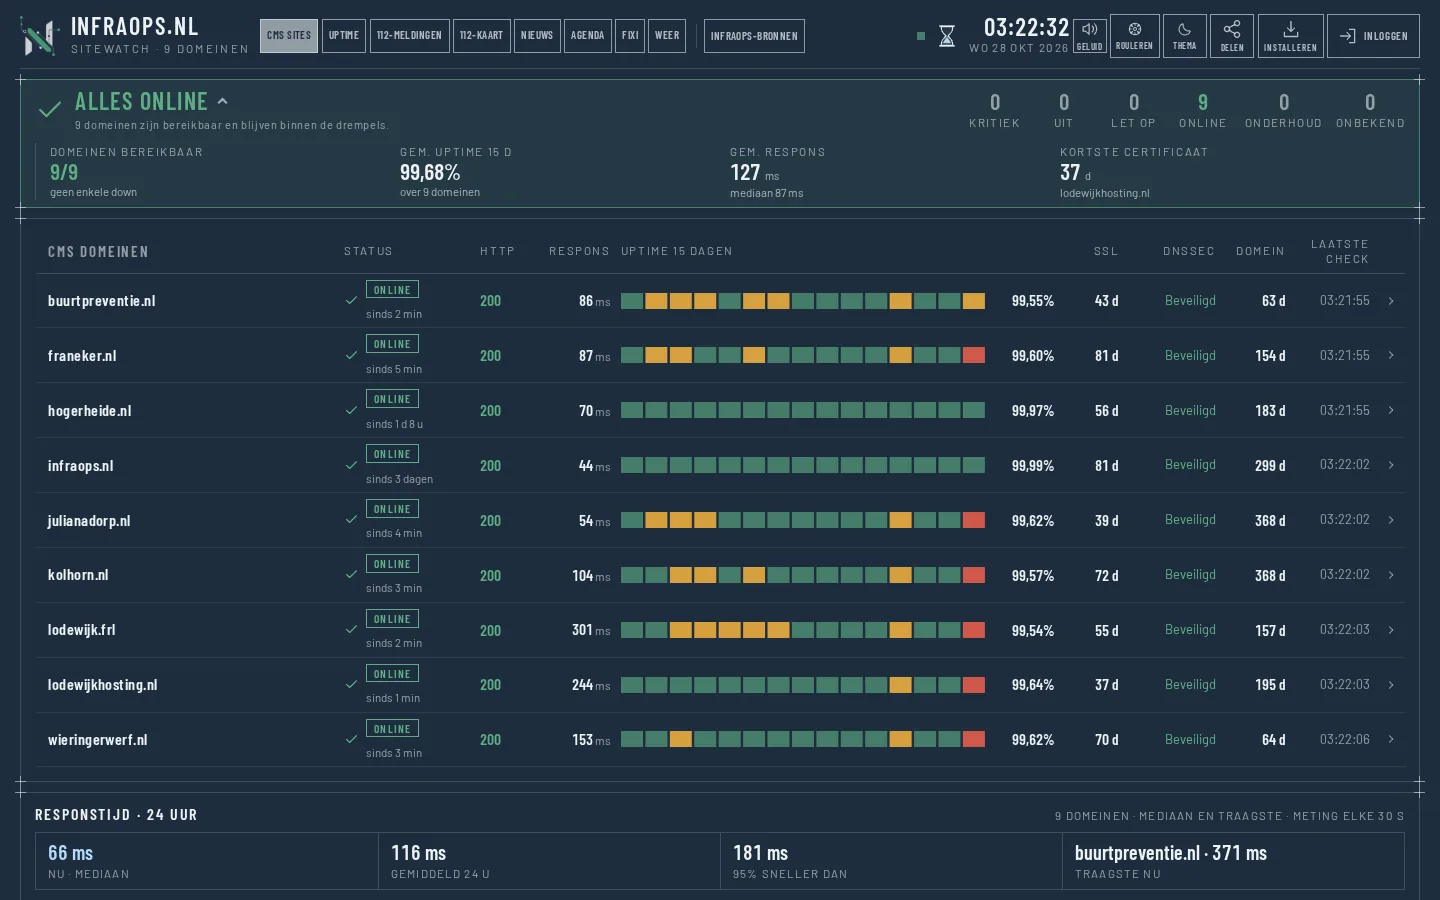Click the hourglass icon beside the clock
Viewport: 1440px width, 900px height.
point(947,37)
